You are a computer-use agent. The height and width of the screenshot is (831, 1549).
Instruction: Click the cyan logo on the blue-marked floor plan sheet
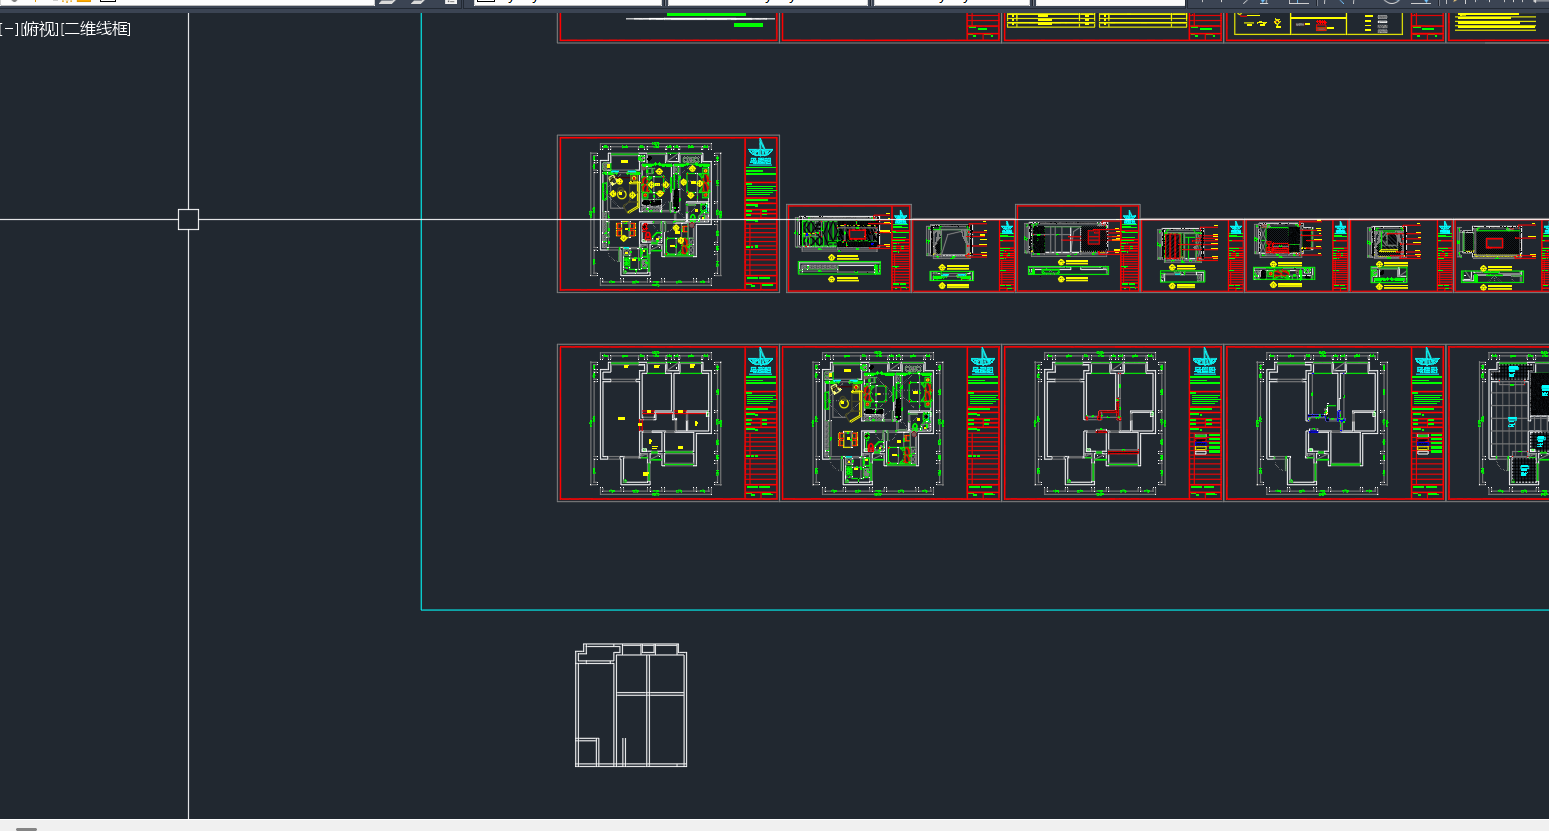[x=1427, y=362]
